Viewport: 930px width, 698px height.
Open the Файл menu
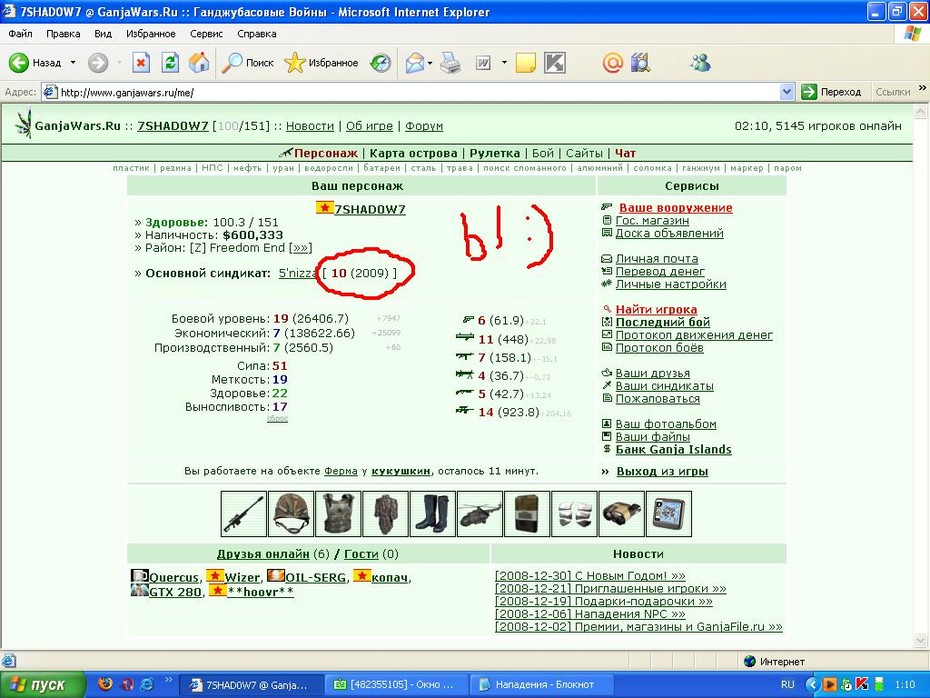[20, 34]
